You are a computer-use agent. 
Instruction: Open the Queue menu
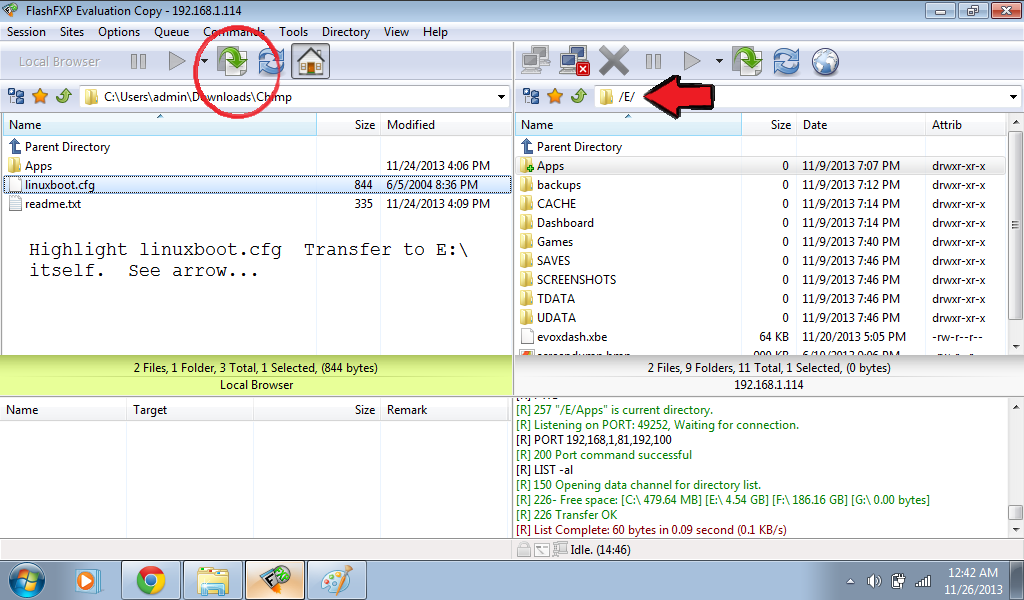pyautogui.click(x=172, y=32)
